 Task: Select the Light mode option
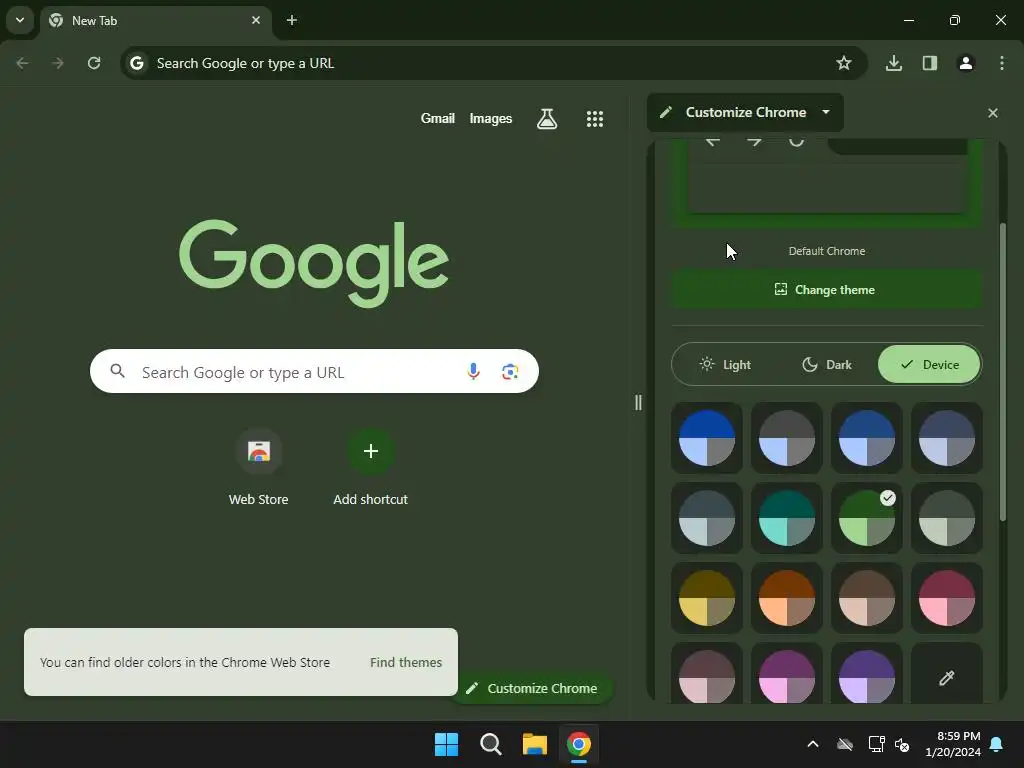(725, 364)
